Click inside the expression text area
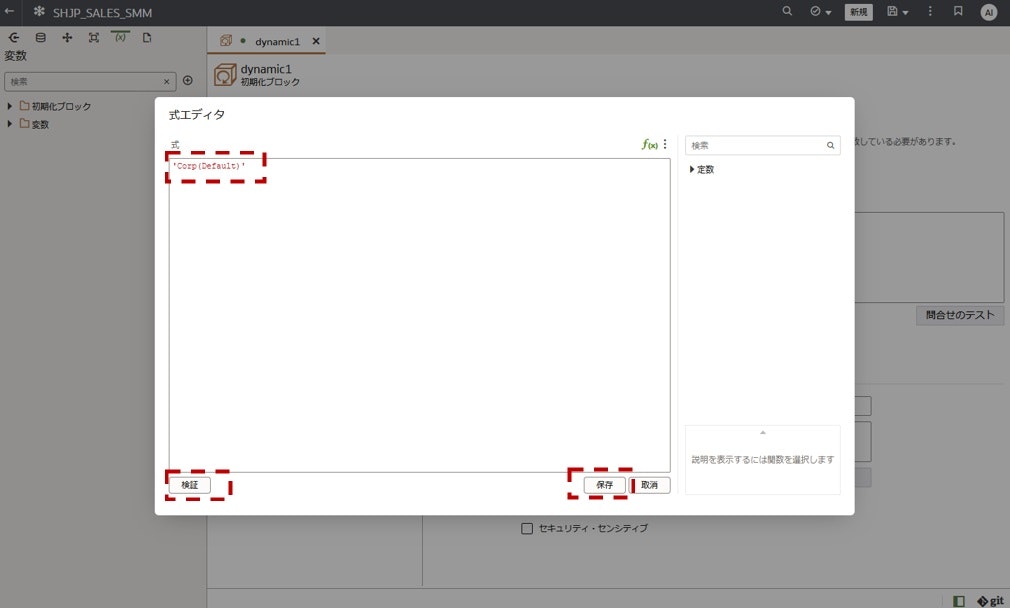The image size is (1010, 608). click(x=419, y=316)
